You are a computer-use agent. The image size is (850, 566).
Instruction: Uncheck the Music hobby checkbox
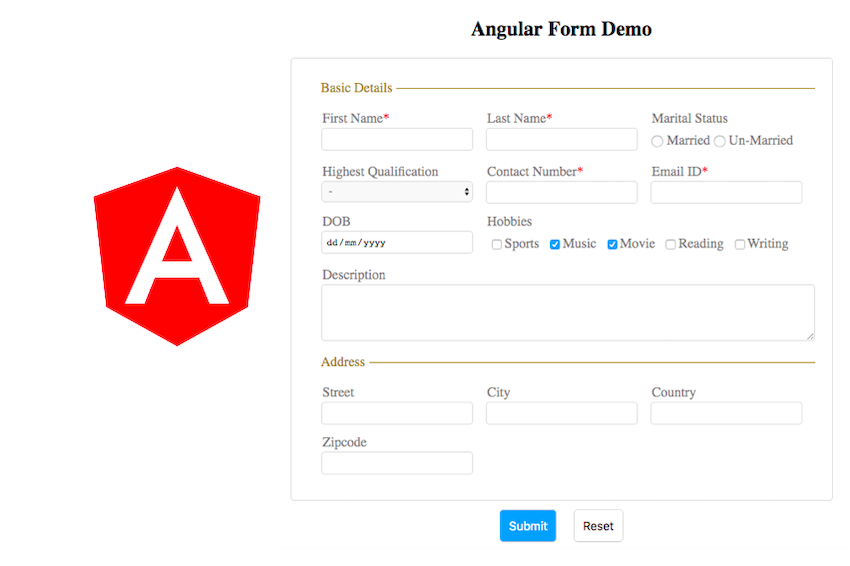(555, 245)
